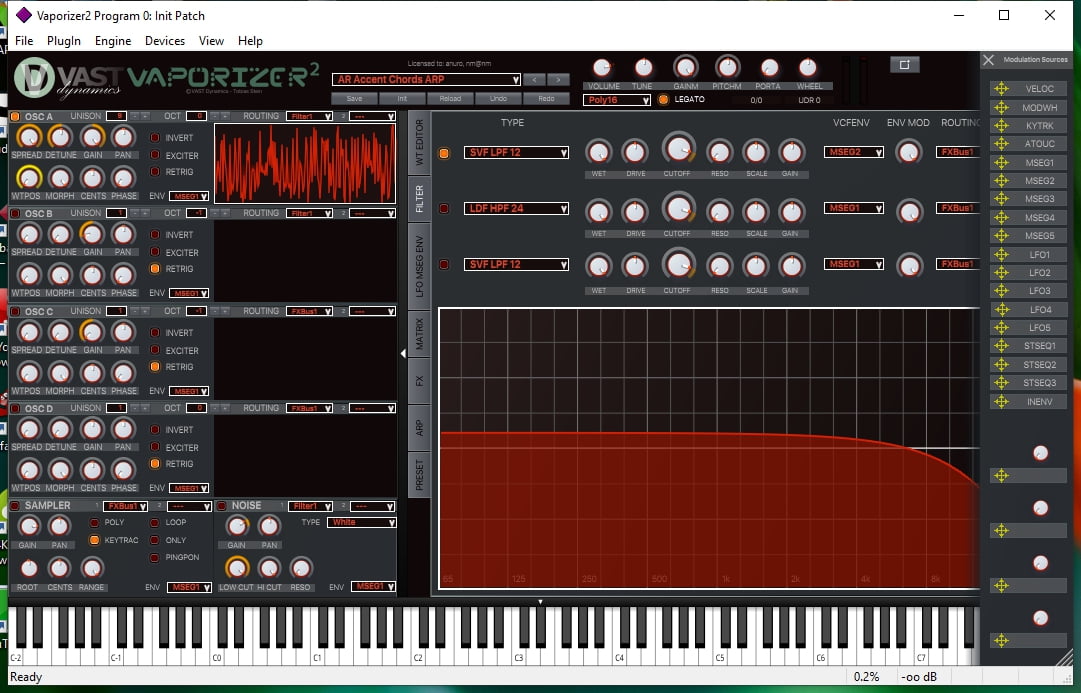This screenshot has height=693, width=1081.
Task: Open the SAMPLER routing FXBus1 dropdown
Action: click(x=125, y=506)
